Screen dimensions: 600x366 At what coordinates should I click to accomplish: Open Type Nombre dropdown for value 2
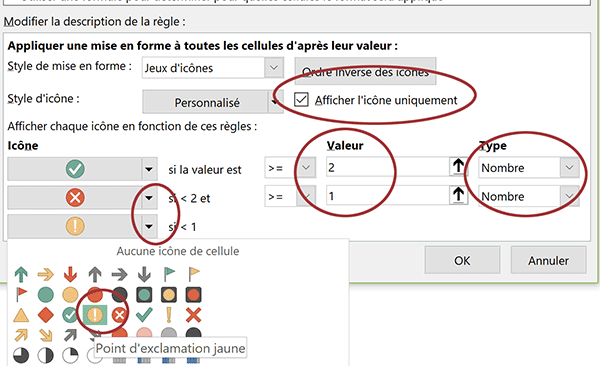click(569, 168)
